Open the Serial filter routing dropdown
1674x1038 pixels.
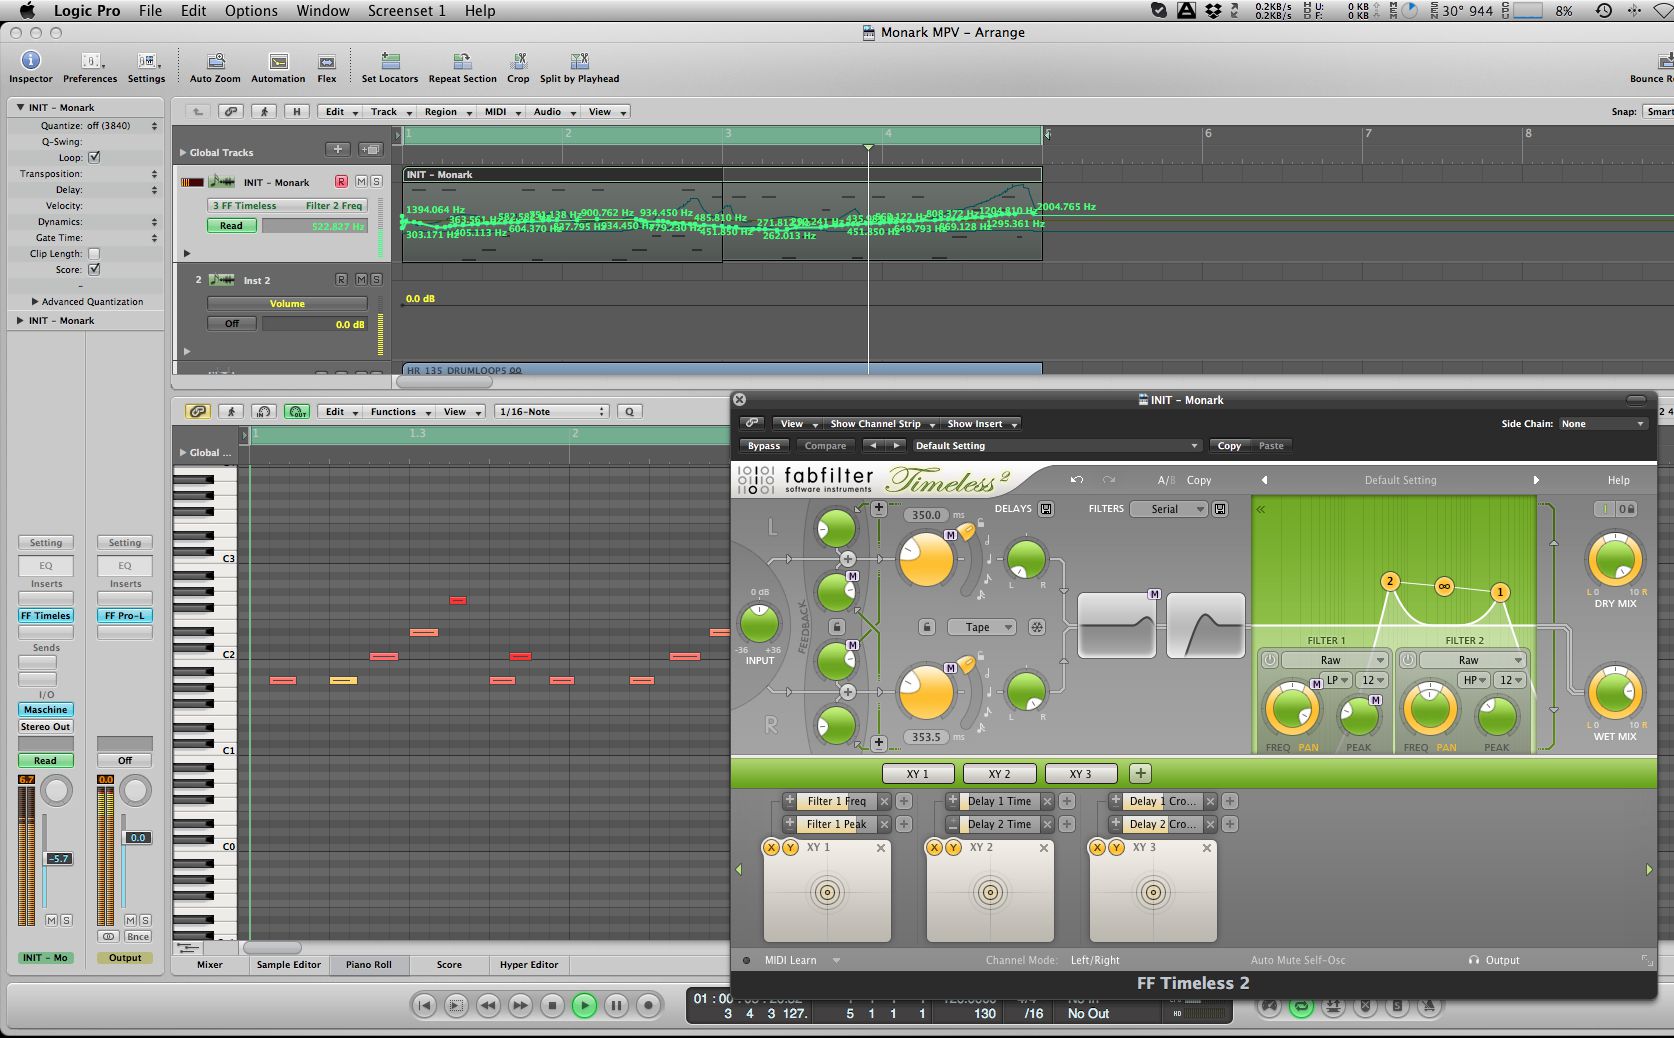(x=1169, y=509)
